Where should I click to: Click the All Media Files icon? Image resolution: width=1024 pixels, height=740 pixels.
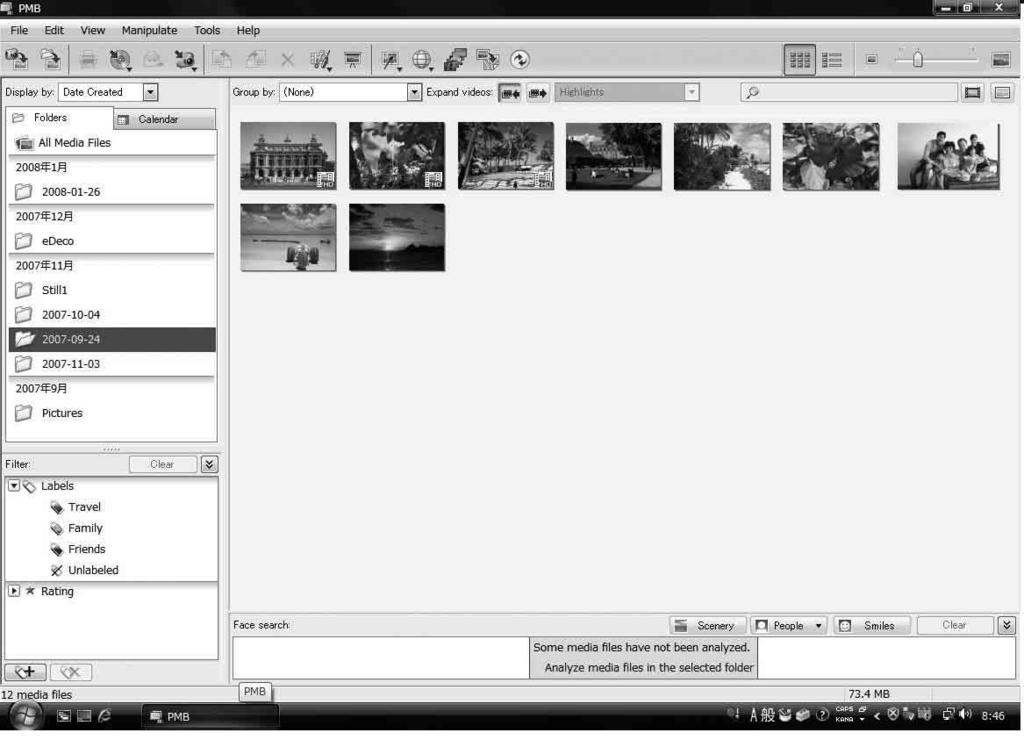coord(24,142)
